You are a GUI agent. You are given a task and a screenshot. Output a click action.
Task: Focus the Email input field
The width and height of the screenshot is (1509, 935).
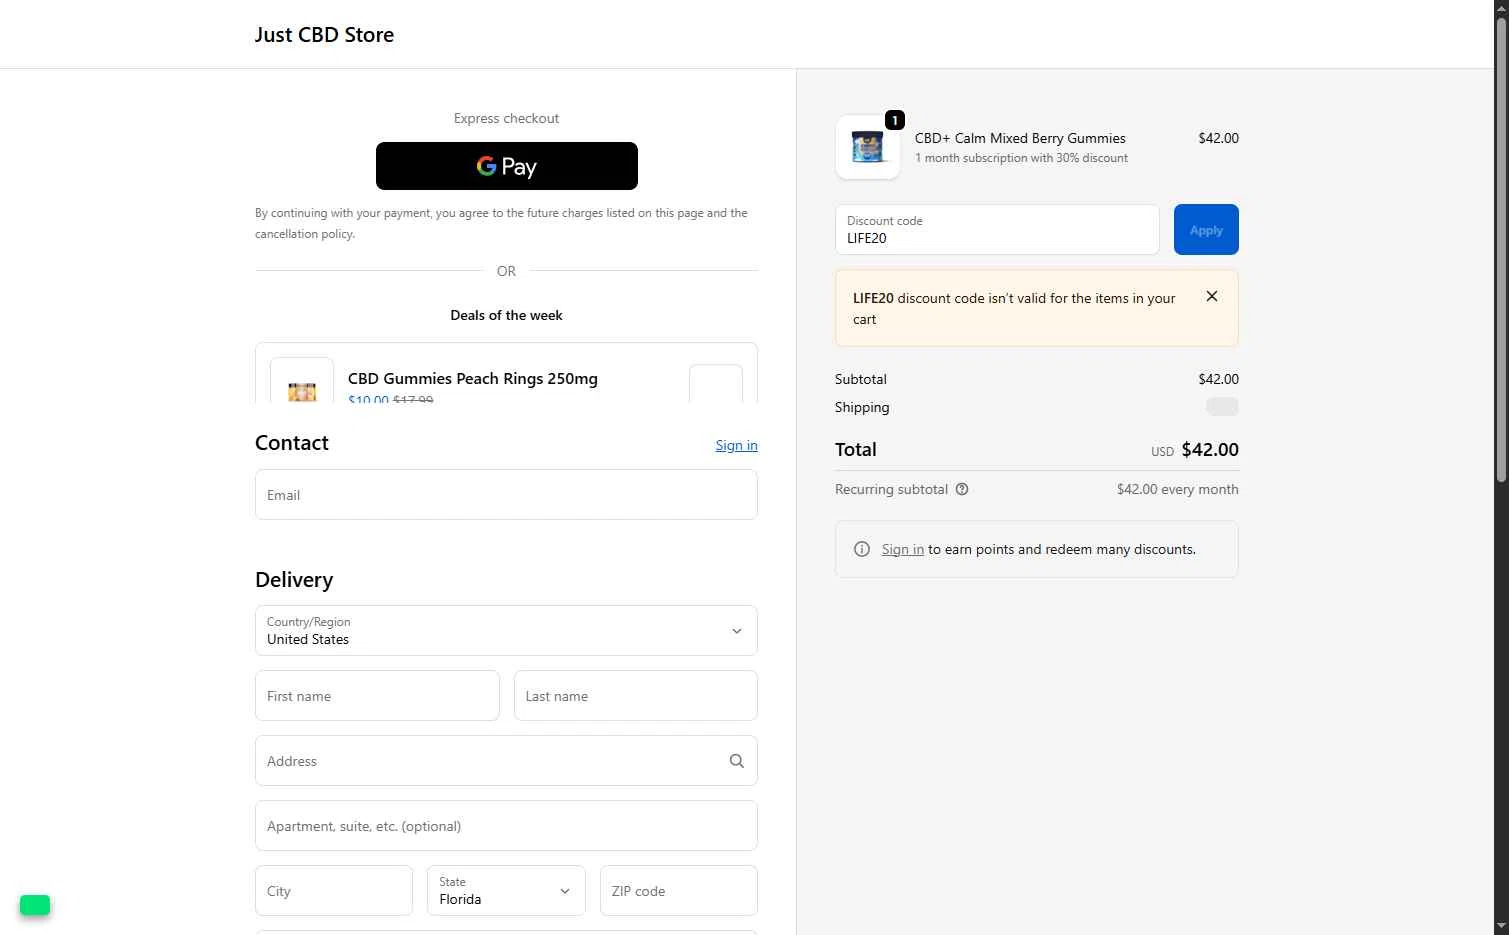tap(506, 495)
